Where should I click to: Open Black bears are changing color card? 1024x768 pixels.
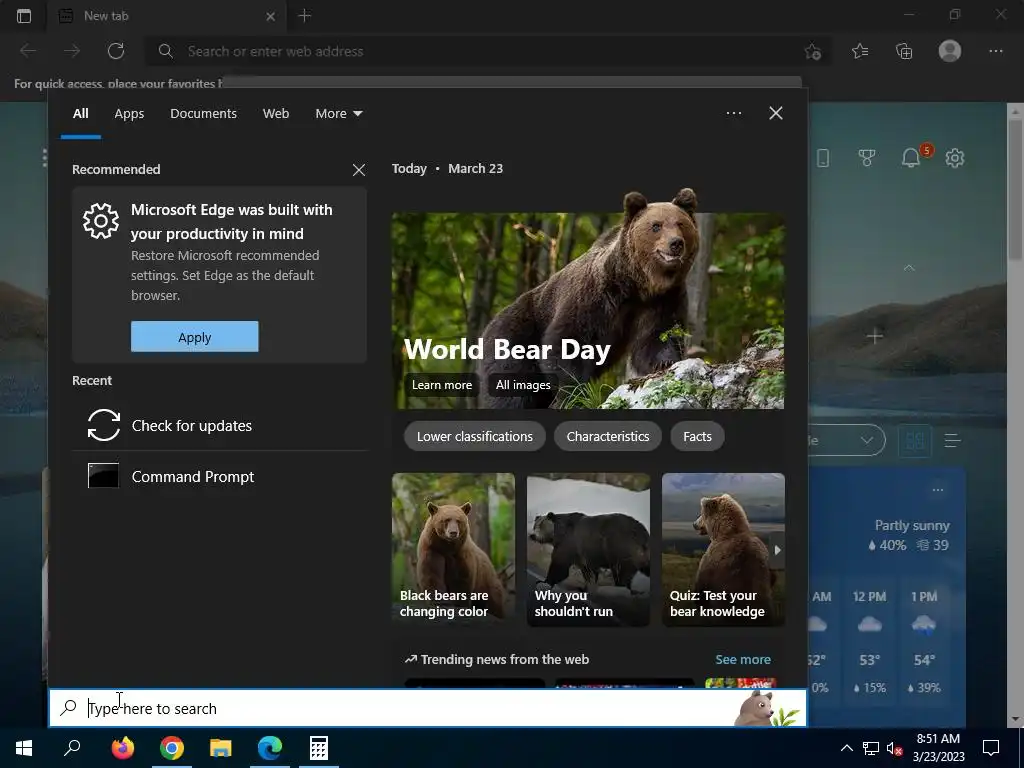[453, 549]
